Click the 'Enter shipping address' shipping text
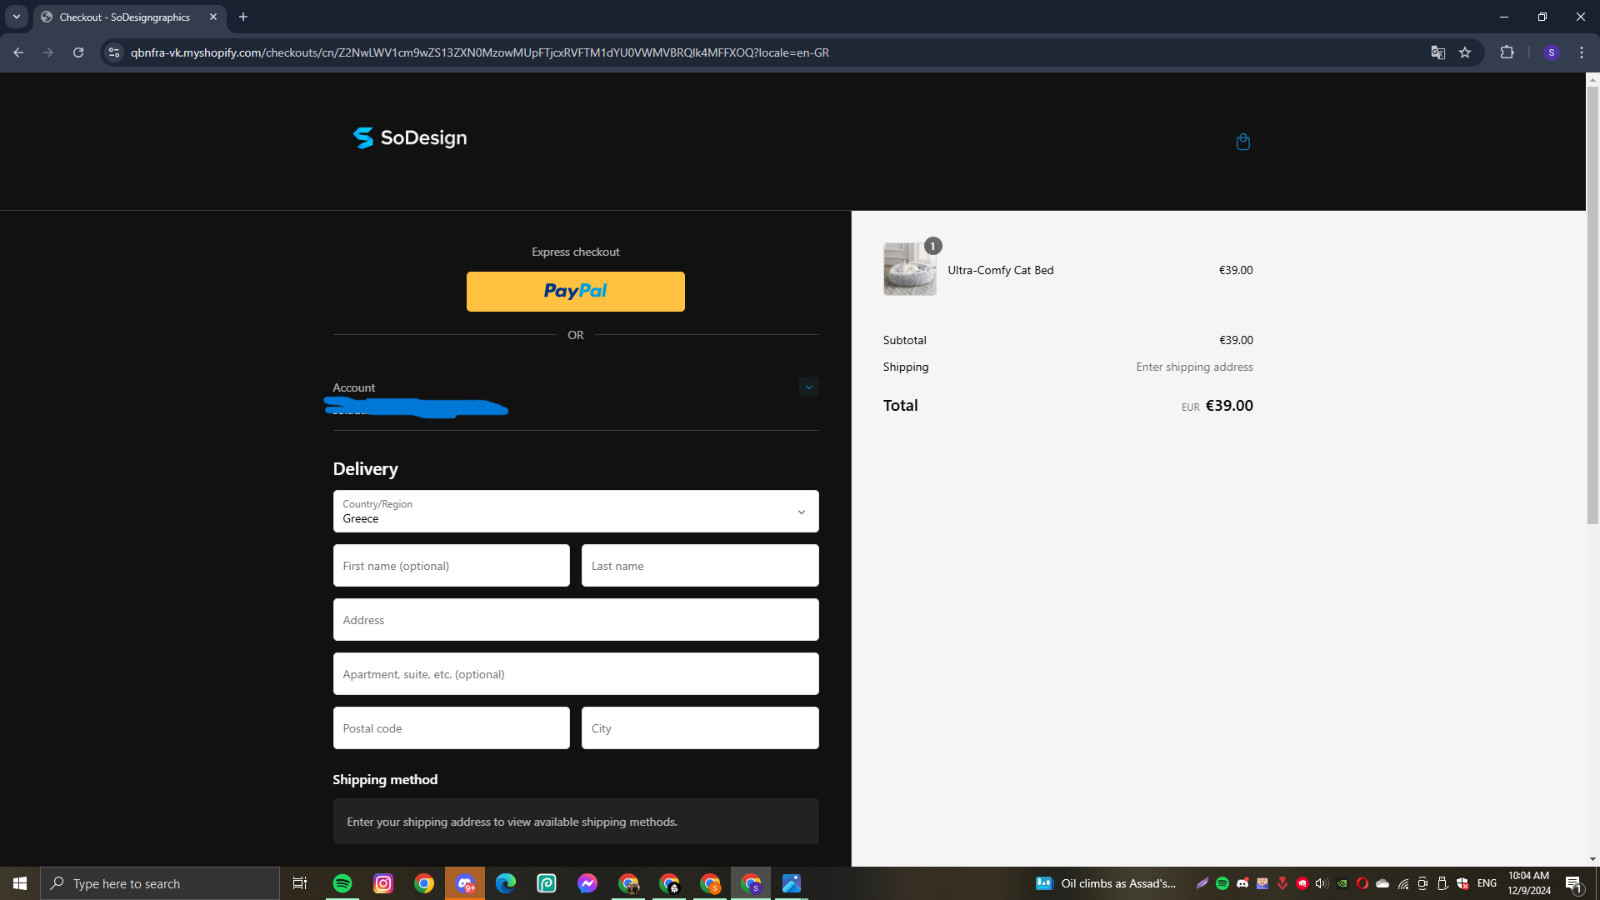1600x900 pixels. click(1194, 367)
